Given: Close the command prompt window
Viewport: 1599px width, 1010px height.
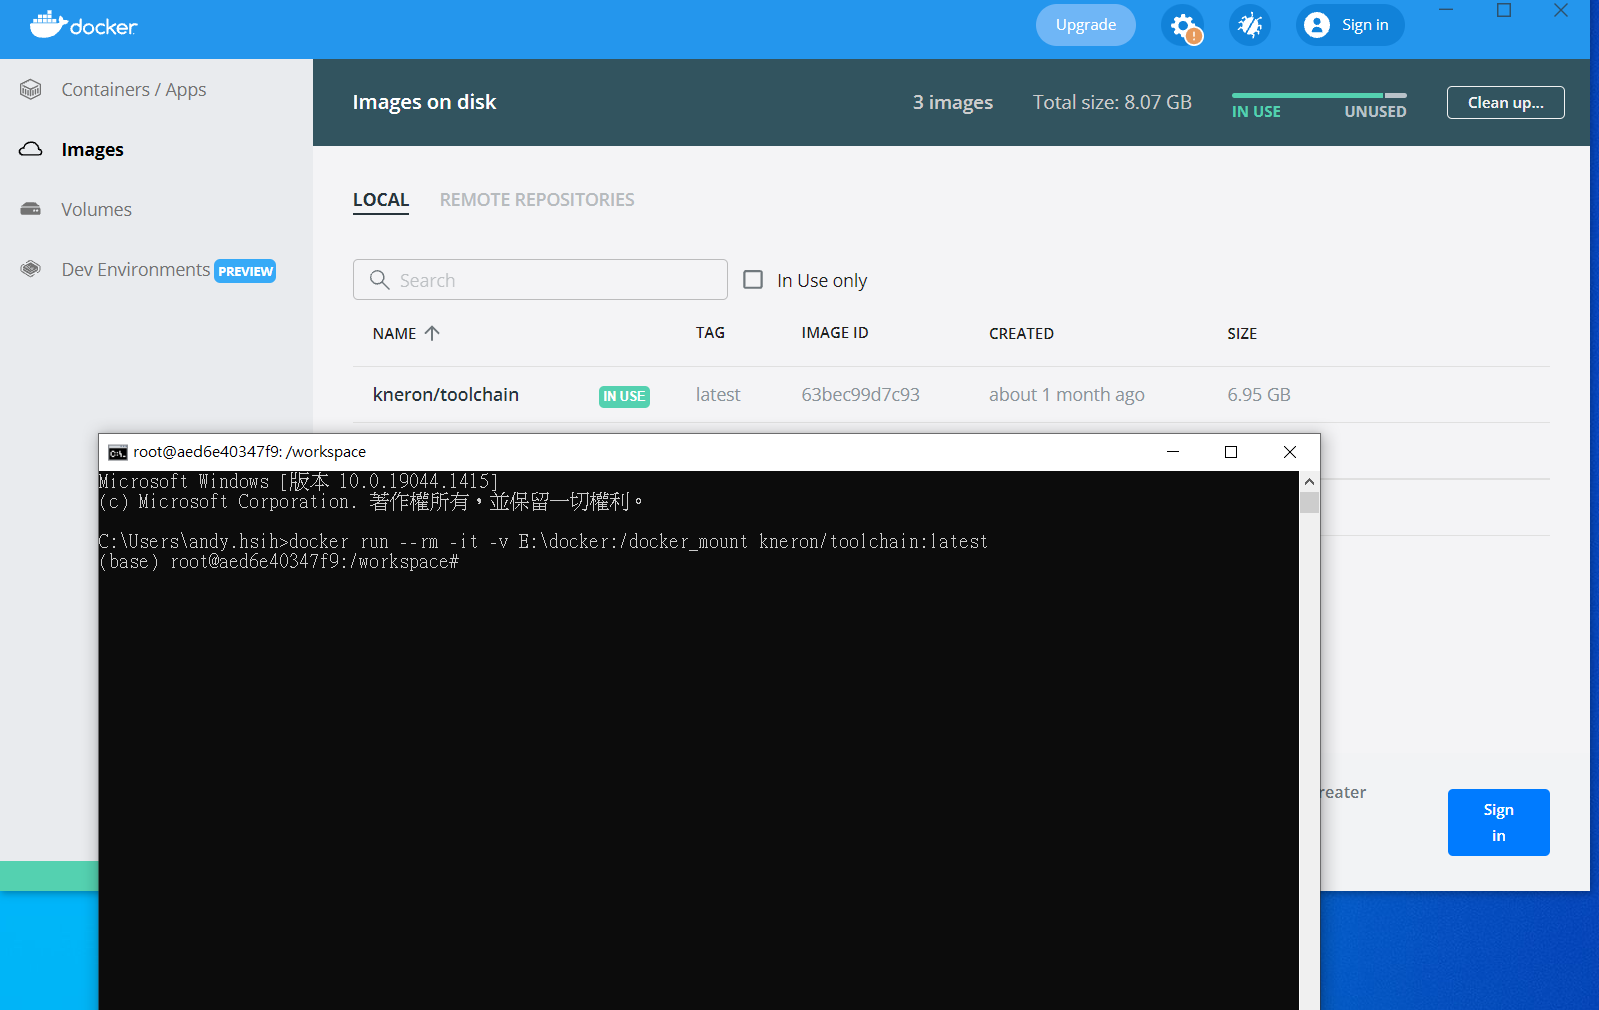Looking at the screenshot, I should click(1290, 452).
